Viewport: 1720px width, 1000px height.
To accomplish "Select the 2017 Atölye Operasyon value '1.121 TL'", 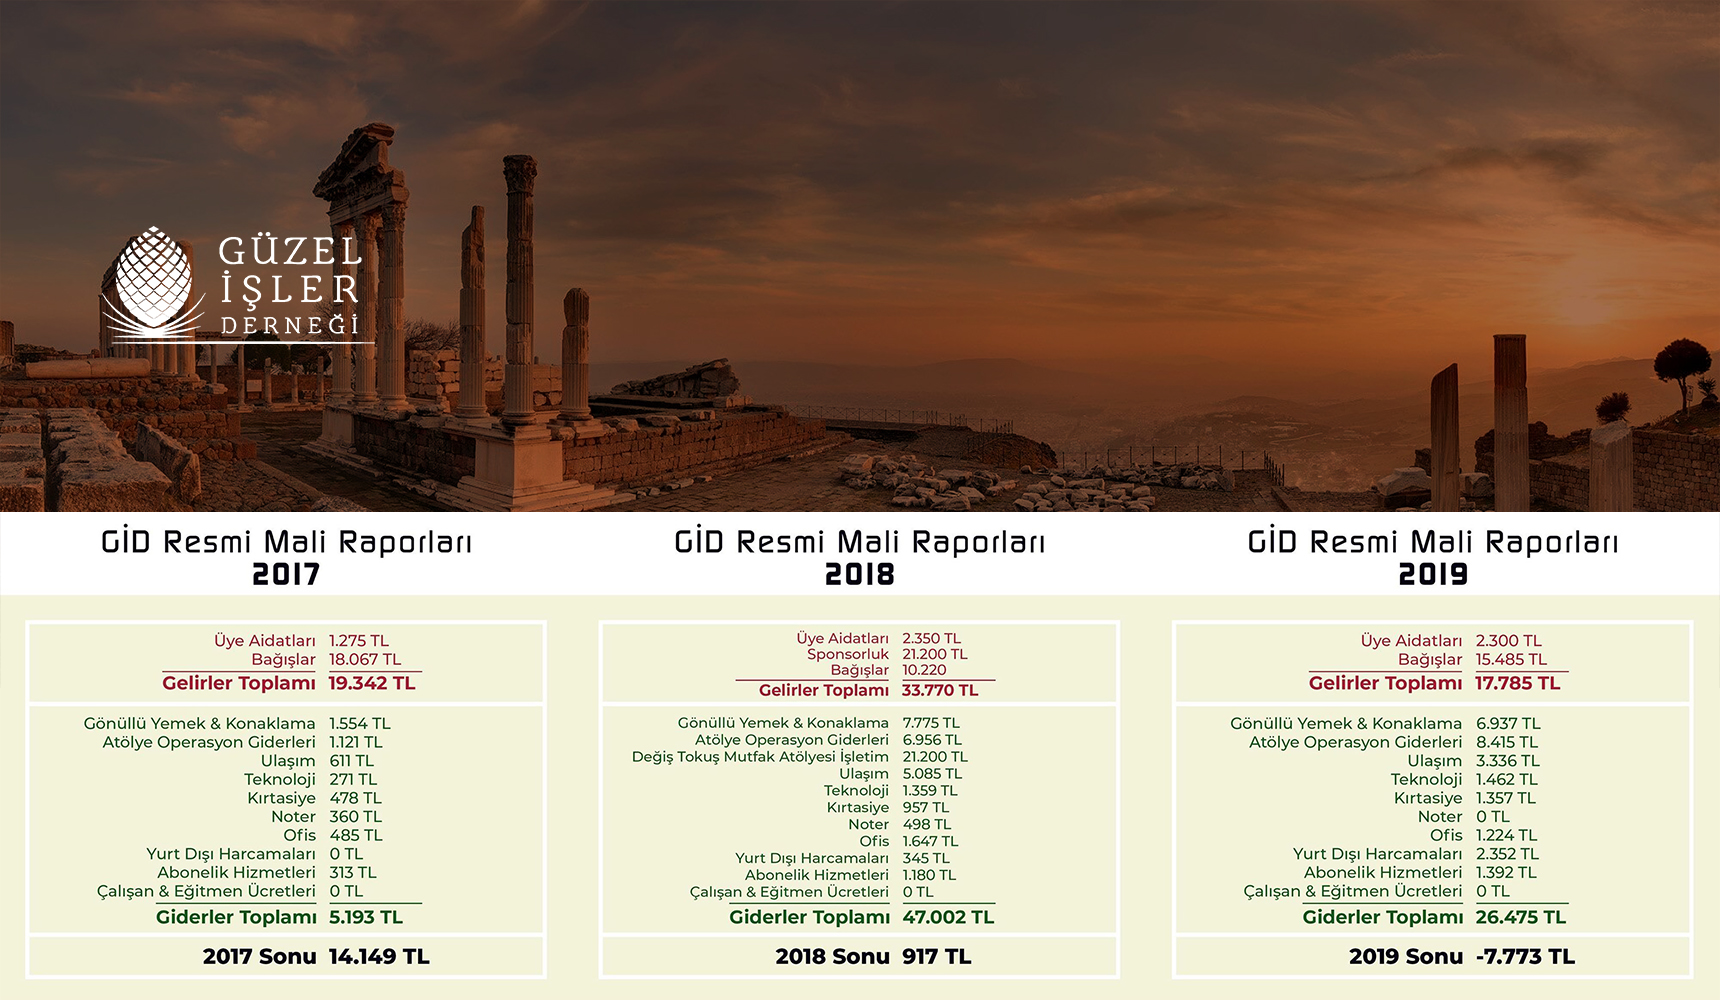I will click(356, 743).
